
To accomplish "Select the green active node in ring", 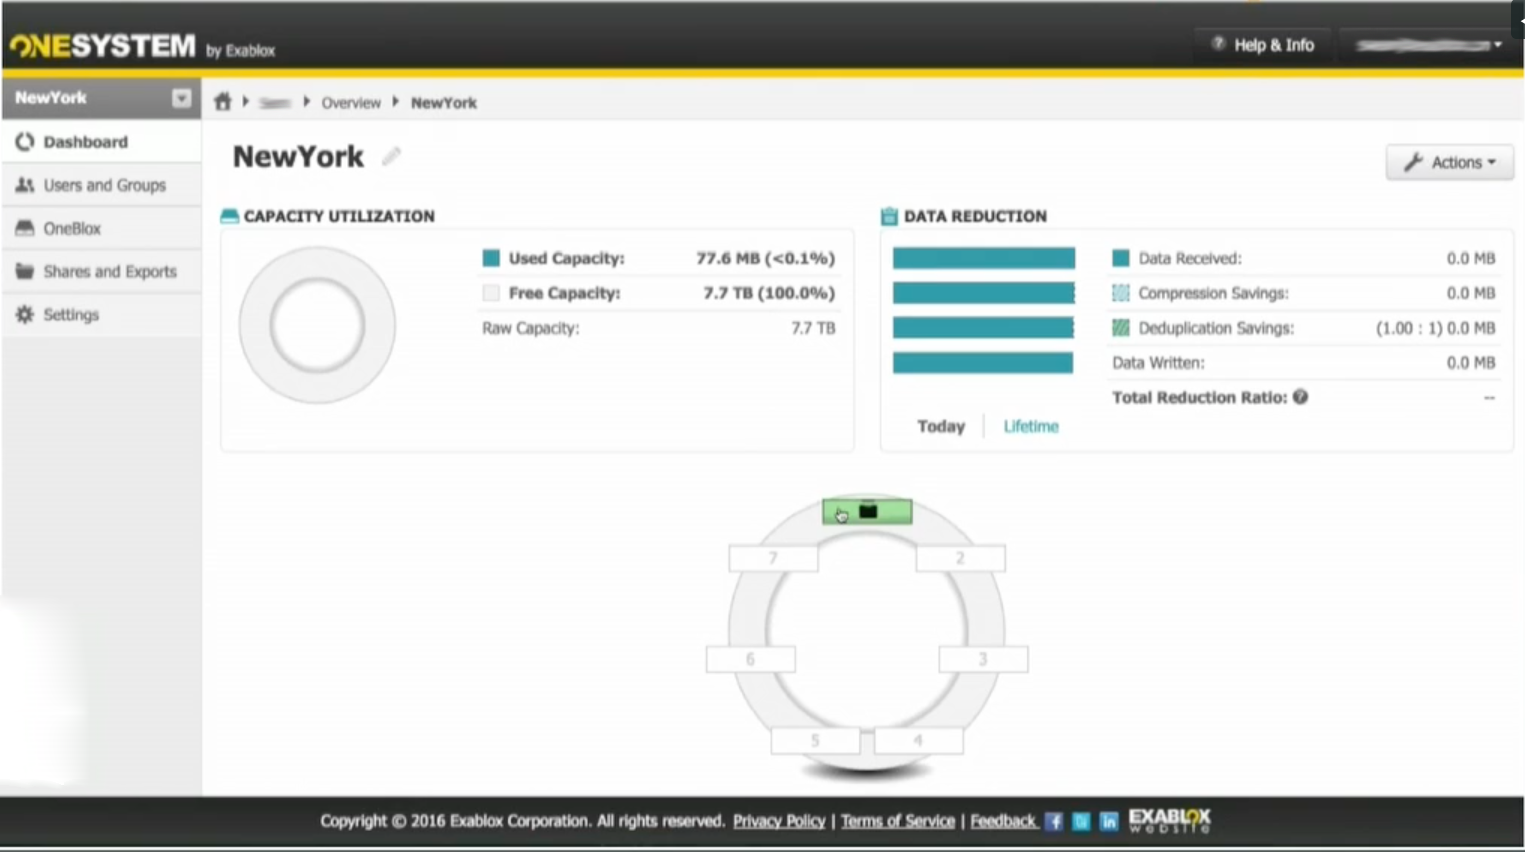I will [867, 512].
